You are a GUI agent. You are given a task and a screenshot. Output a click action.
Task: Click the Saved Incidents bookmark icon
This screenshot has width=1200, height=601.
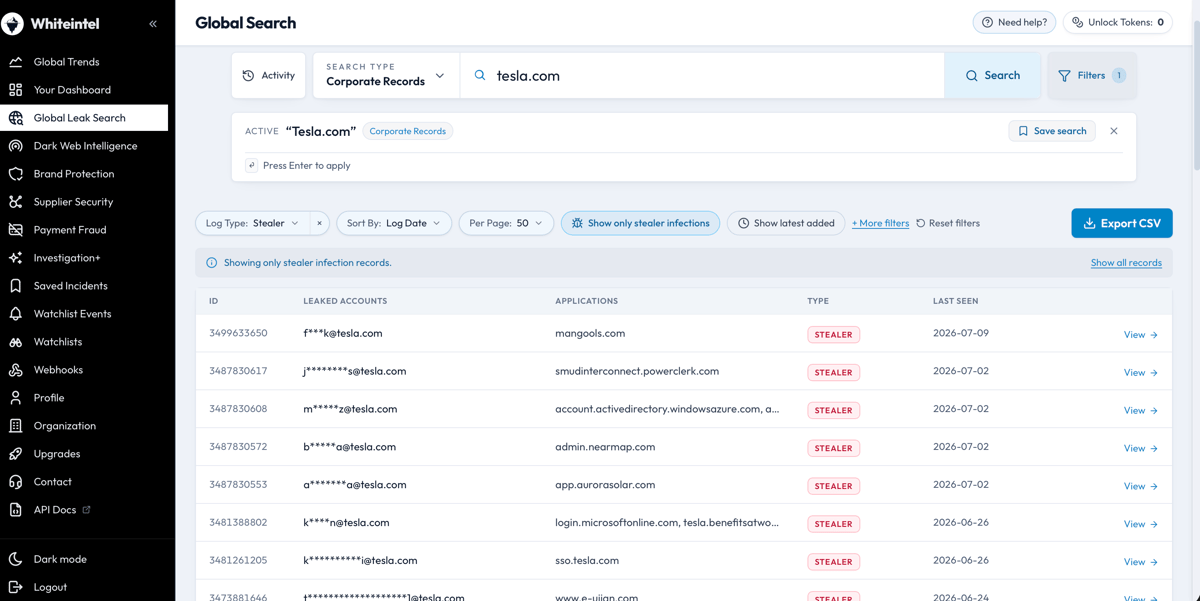[16, 286]
